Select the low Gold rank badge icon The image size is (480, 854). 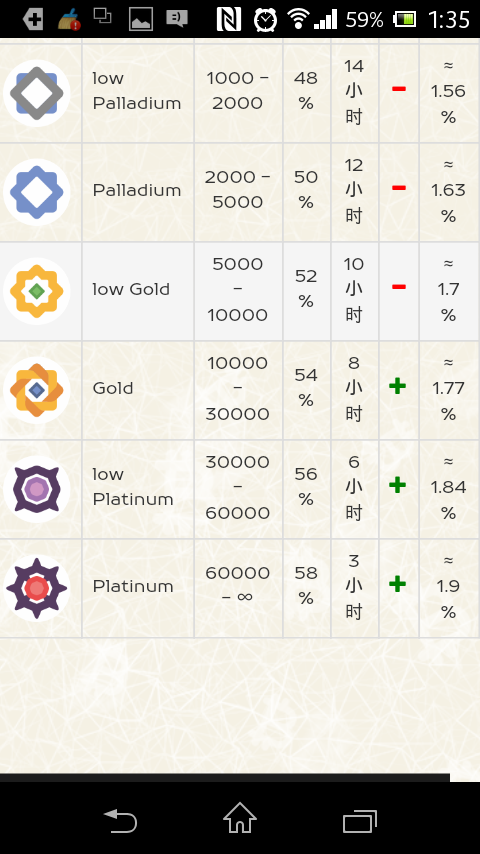[37, 291]
